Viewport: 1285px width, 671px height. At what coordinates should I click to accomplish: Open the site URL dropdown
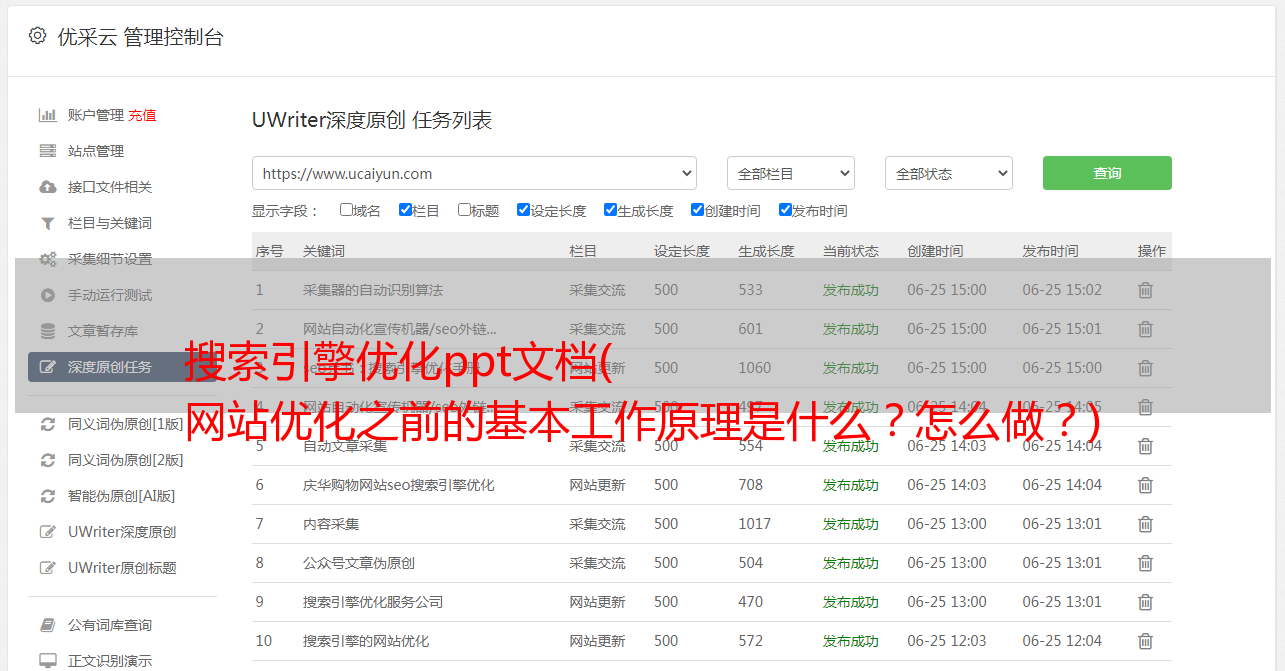(x=474, y=173)
